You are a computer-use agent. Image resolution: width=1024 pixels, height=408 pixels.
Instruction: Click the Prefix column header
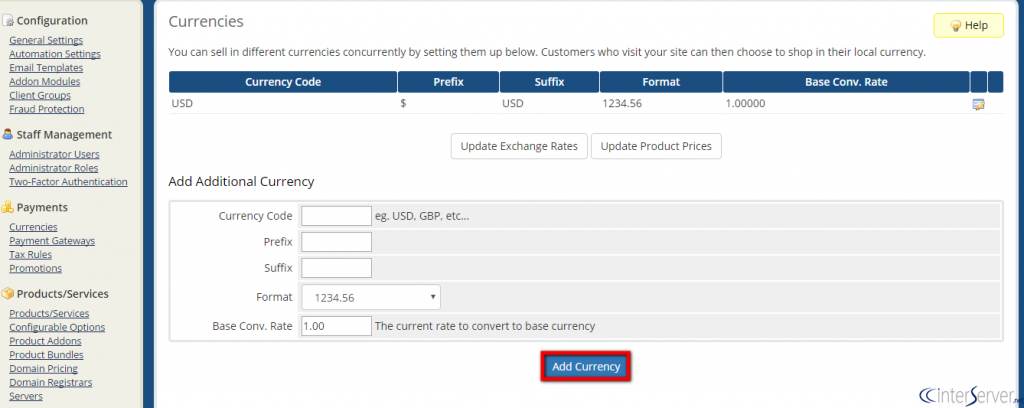click(449, 82)
